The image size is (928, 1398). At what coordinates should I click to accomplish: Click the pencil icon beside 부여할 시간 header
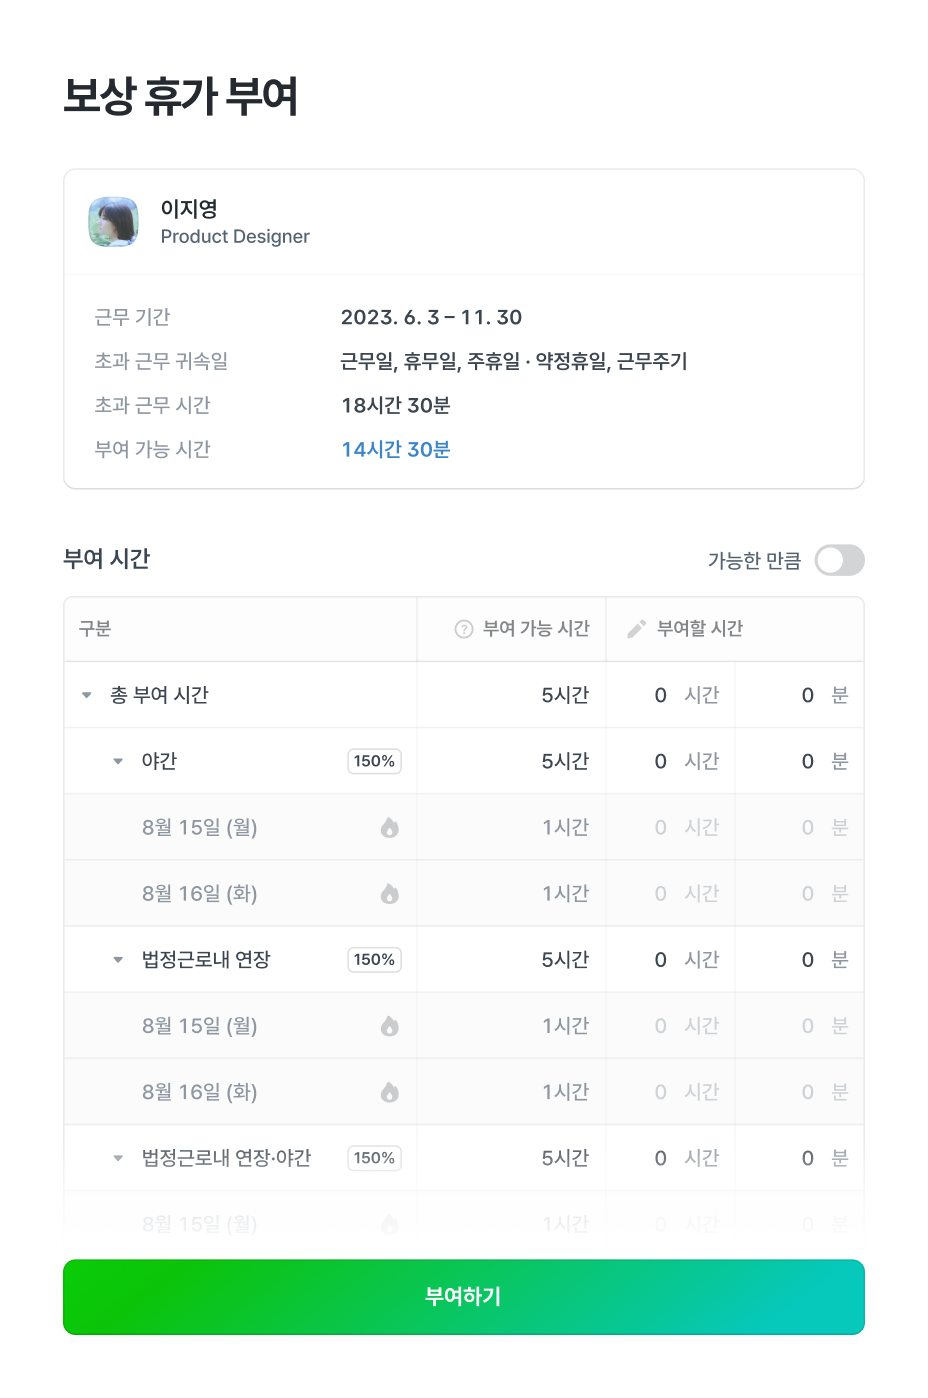636,629
